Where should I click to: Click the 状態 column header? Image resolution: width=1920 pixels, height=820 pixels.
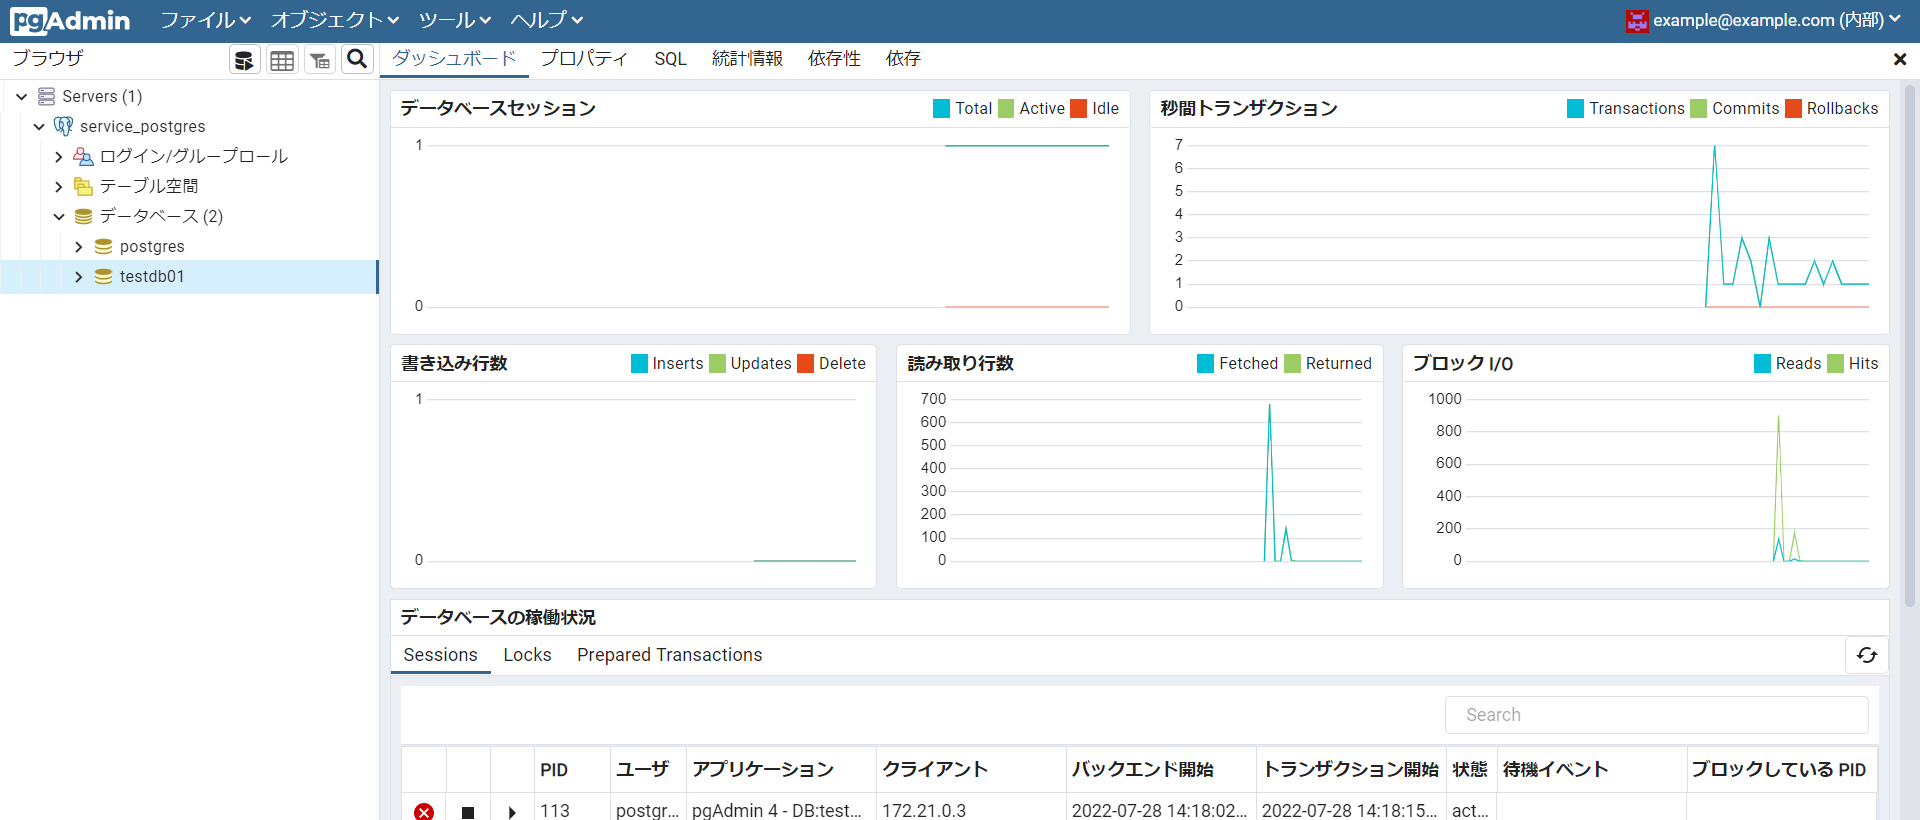pos(1470,770)
